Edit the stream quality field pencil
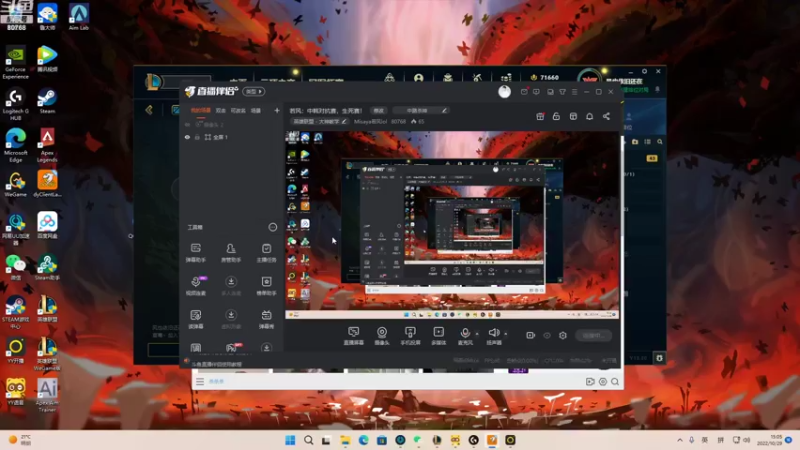 pyautogui.click(x=444, y=110)
